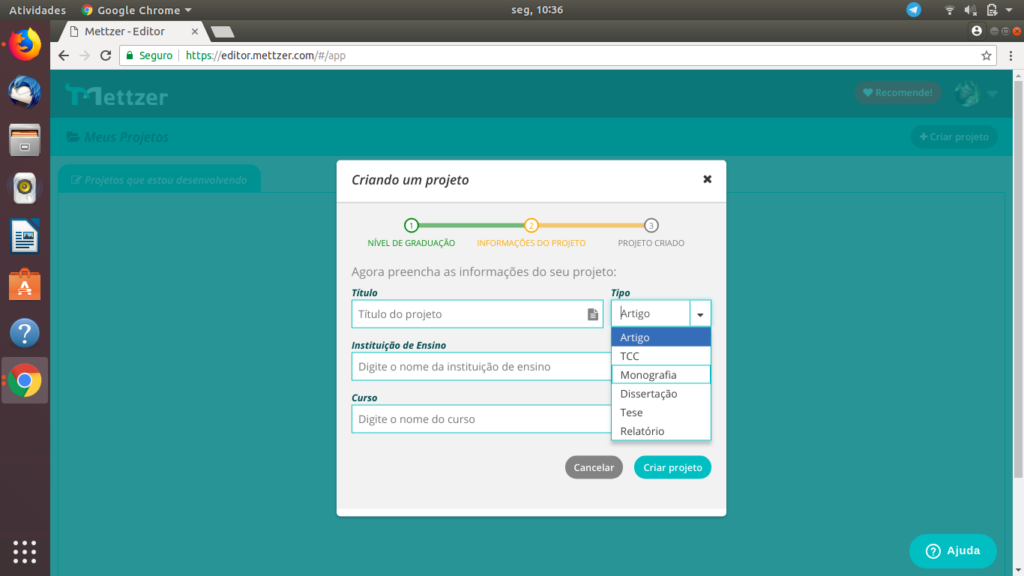Open Firefox from the Ubuntu dock

tap(25, 44)
